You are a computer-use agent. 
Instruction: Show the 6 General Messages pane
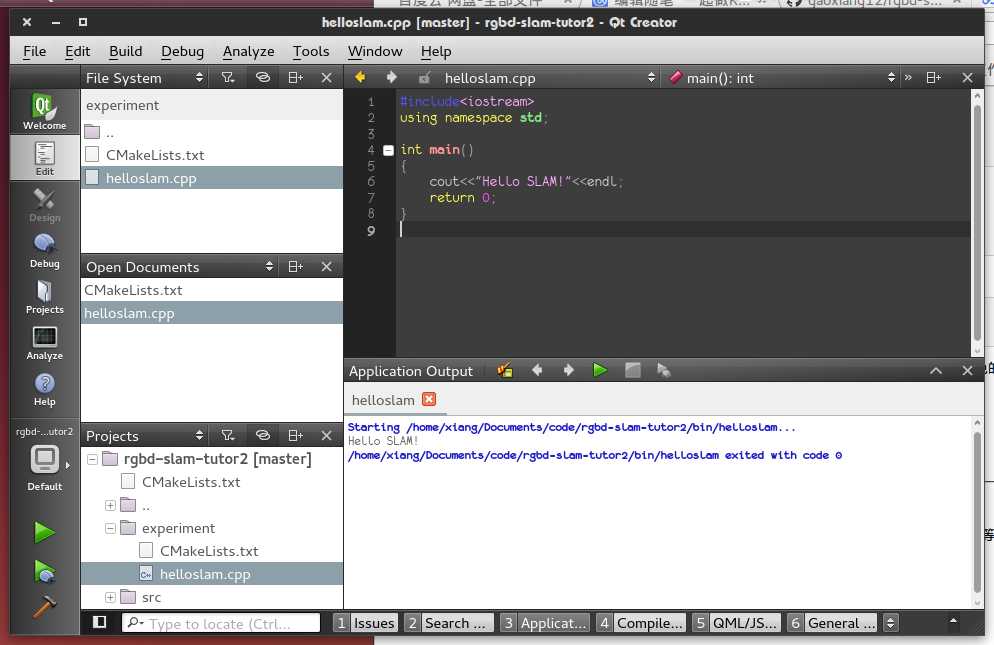[833, 623]
